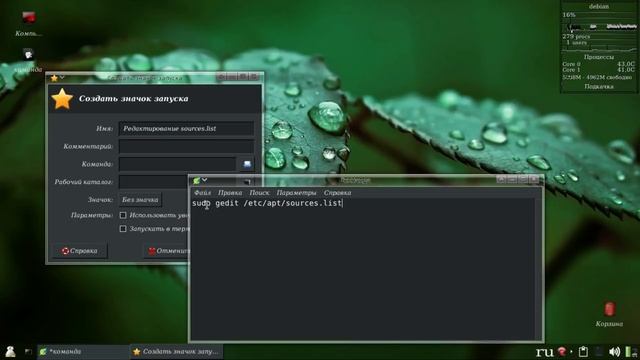Click the text 'sudo gedit /etc/apt/sources.list' in editor
Screen dimensions: 640x360
click(267, 203)
